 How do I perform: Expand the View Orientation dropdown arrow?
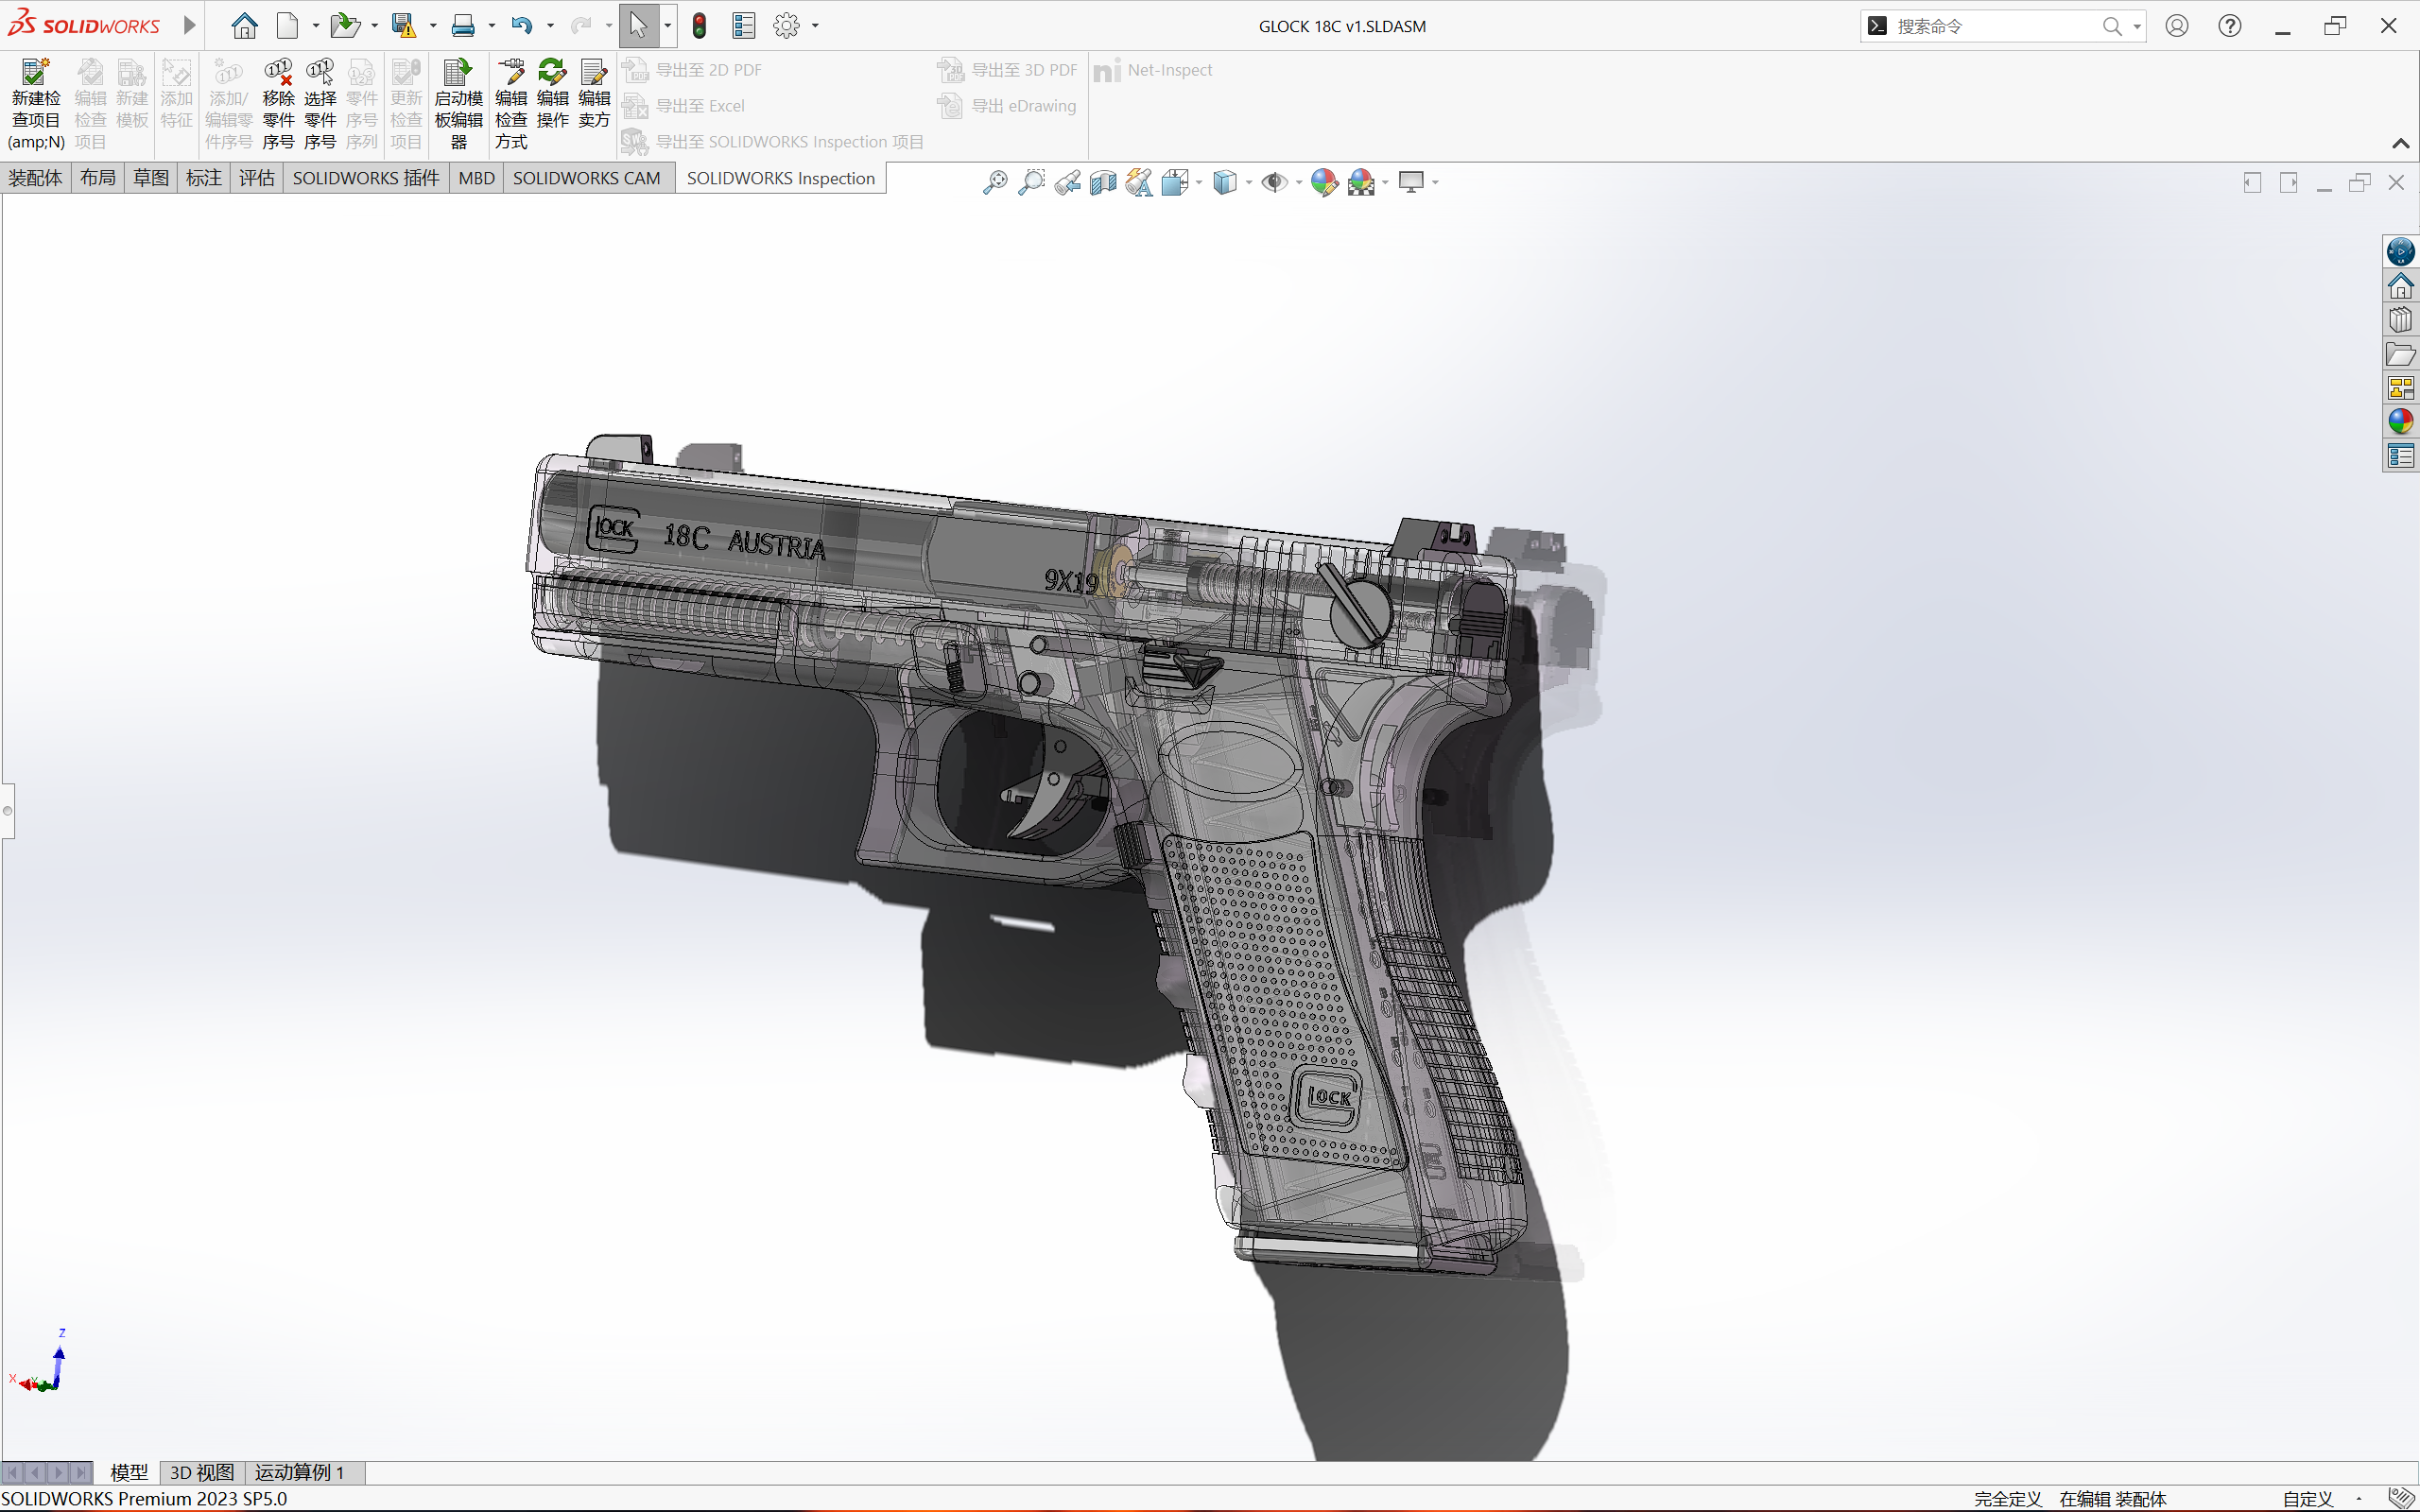1198,182
